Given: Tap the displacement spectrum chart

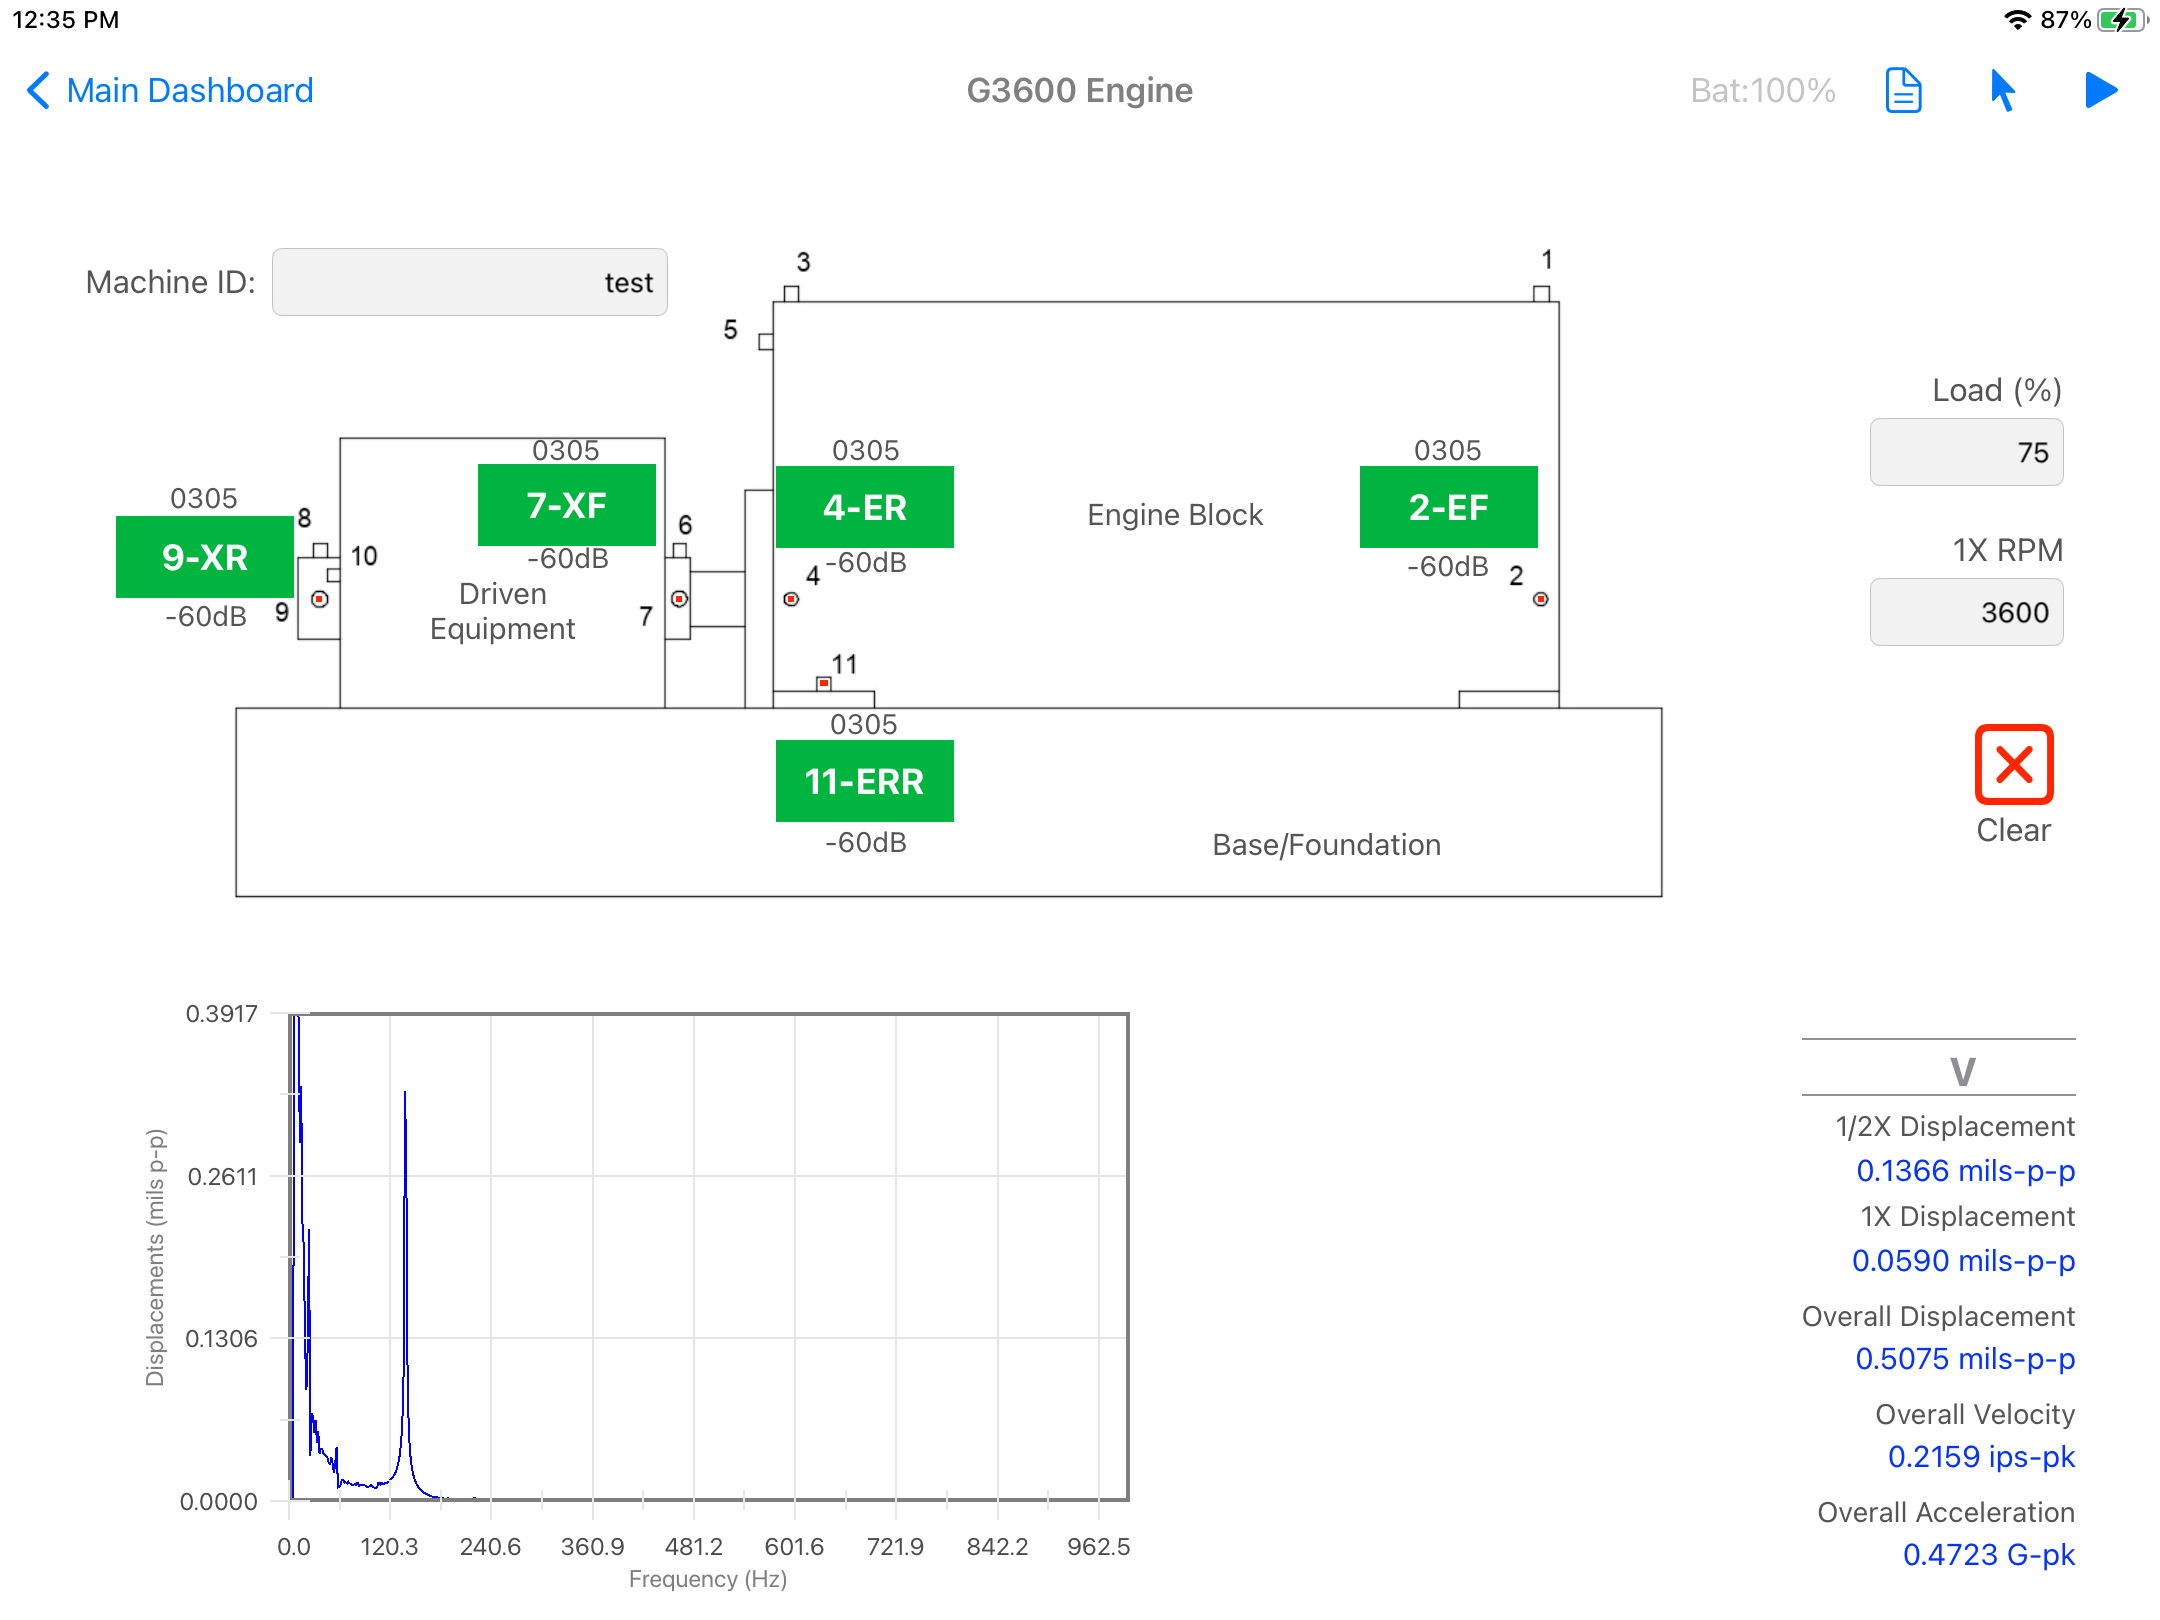Looking at the screenshot, I should (709, 1257).
